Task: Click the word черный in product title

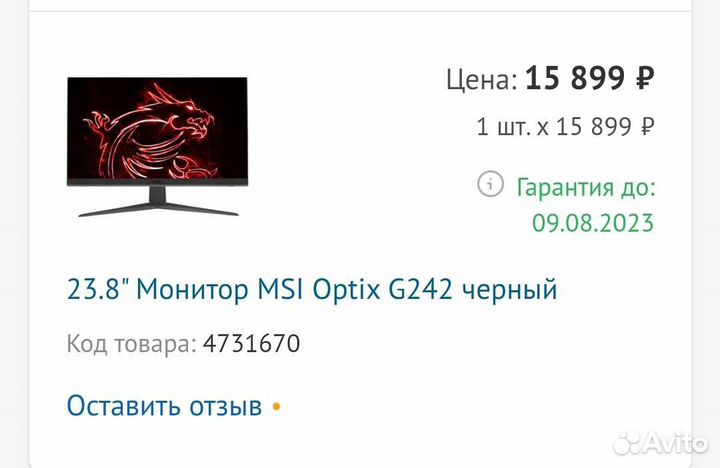Action: (509, 291)
